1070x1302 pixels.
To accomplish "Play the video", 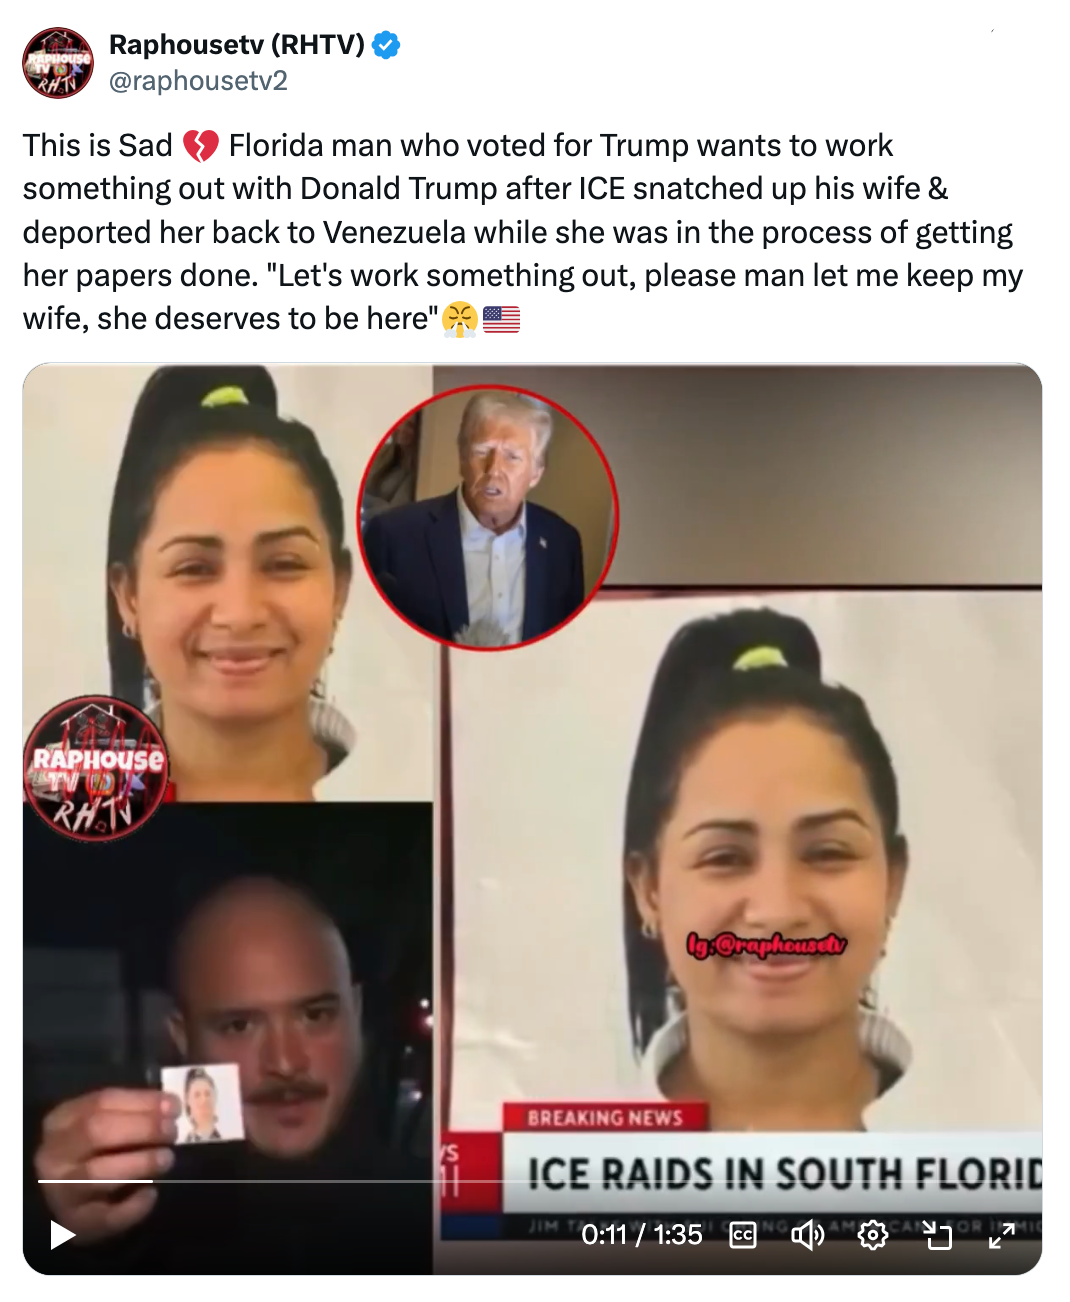I will pos(62,1235).
